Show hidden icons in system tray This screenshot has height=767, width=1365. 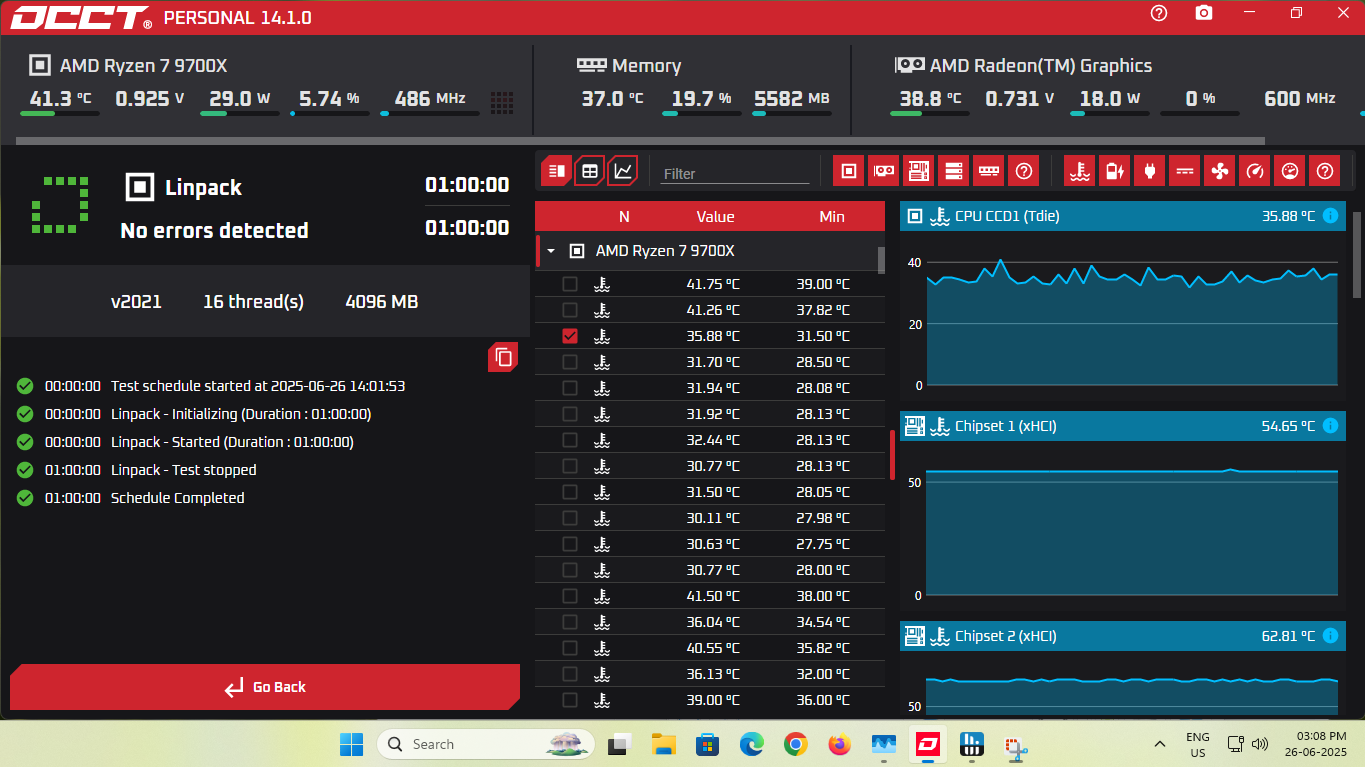pyautogui.click(x=1160, y=744)
